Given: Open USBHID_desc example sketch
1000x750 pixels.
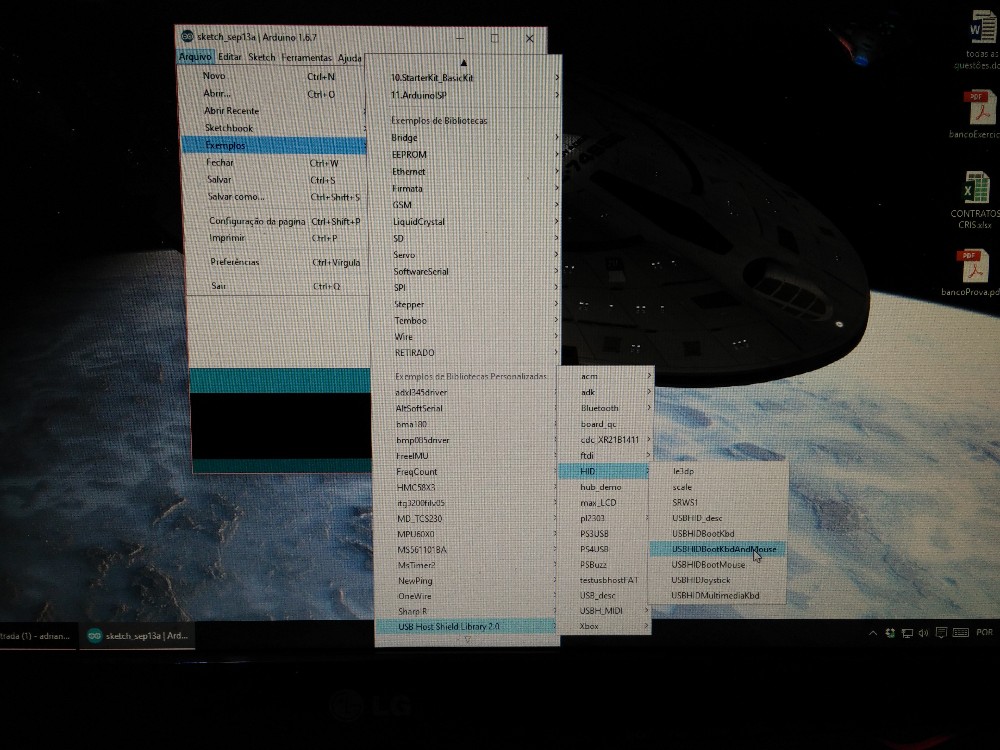Looking at the screenshot, I should pos(719,518).
